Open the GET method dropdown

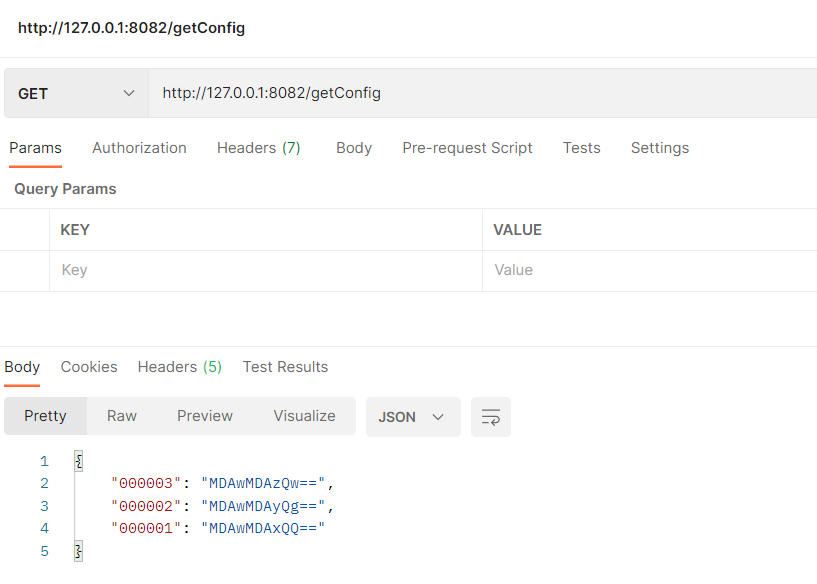point(76,93)
